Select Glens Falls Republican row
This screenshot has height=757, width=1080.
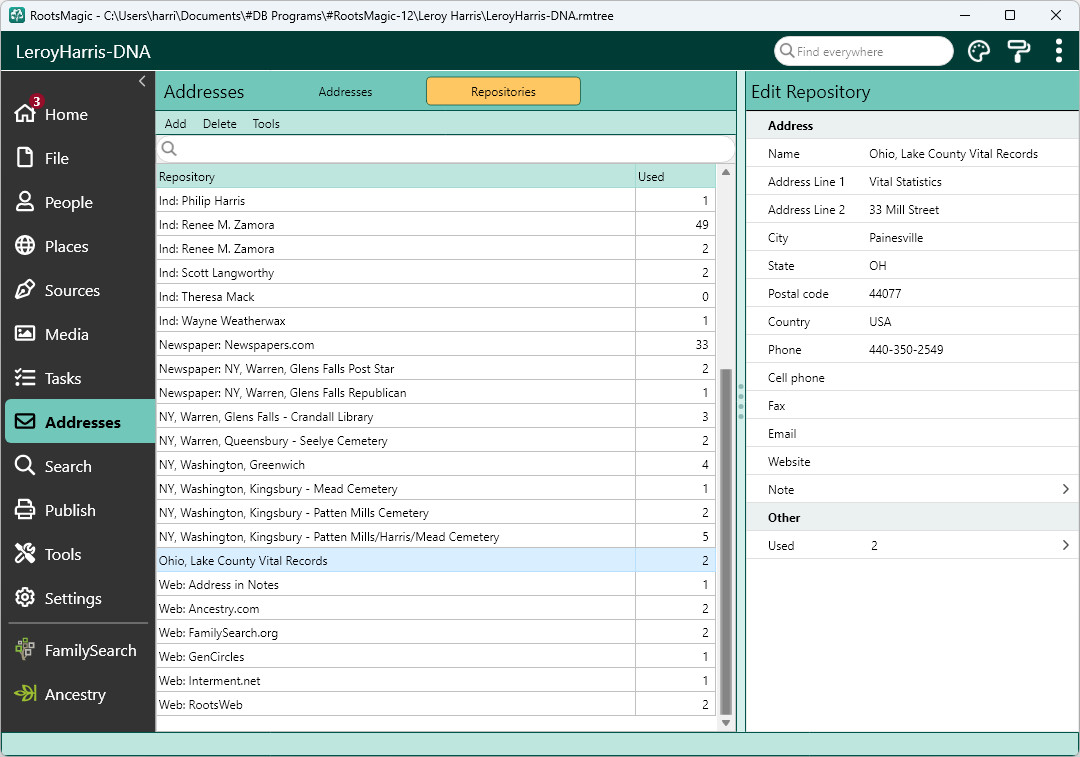tap(436, 393)
